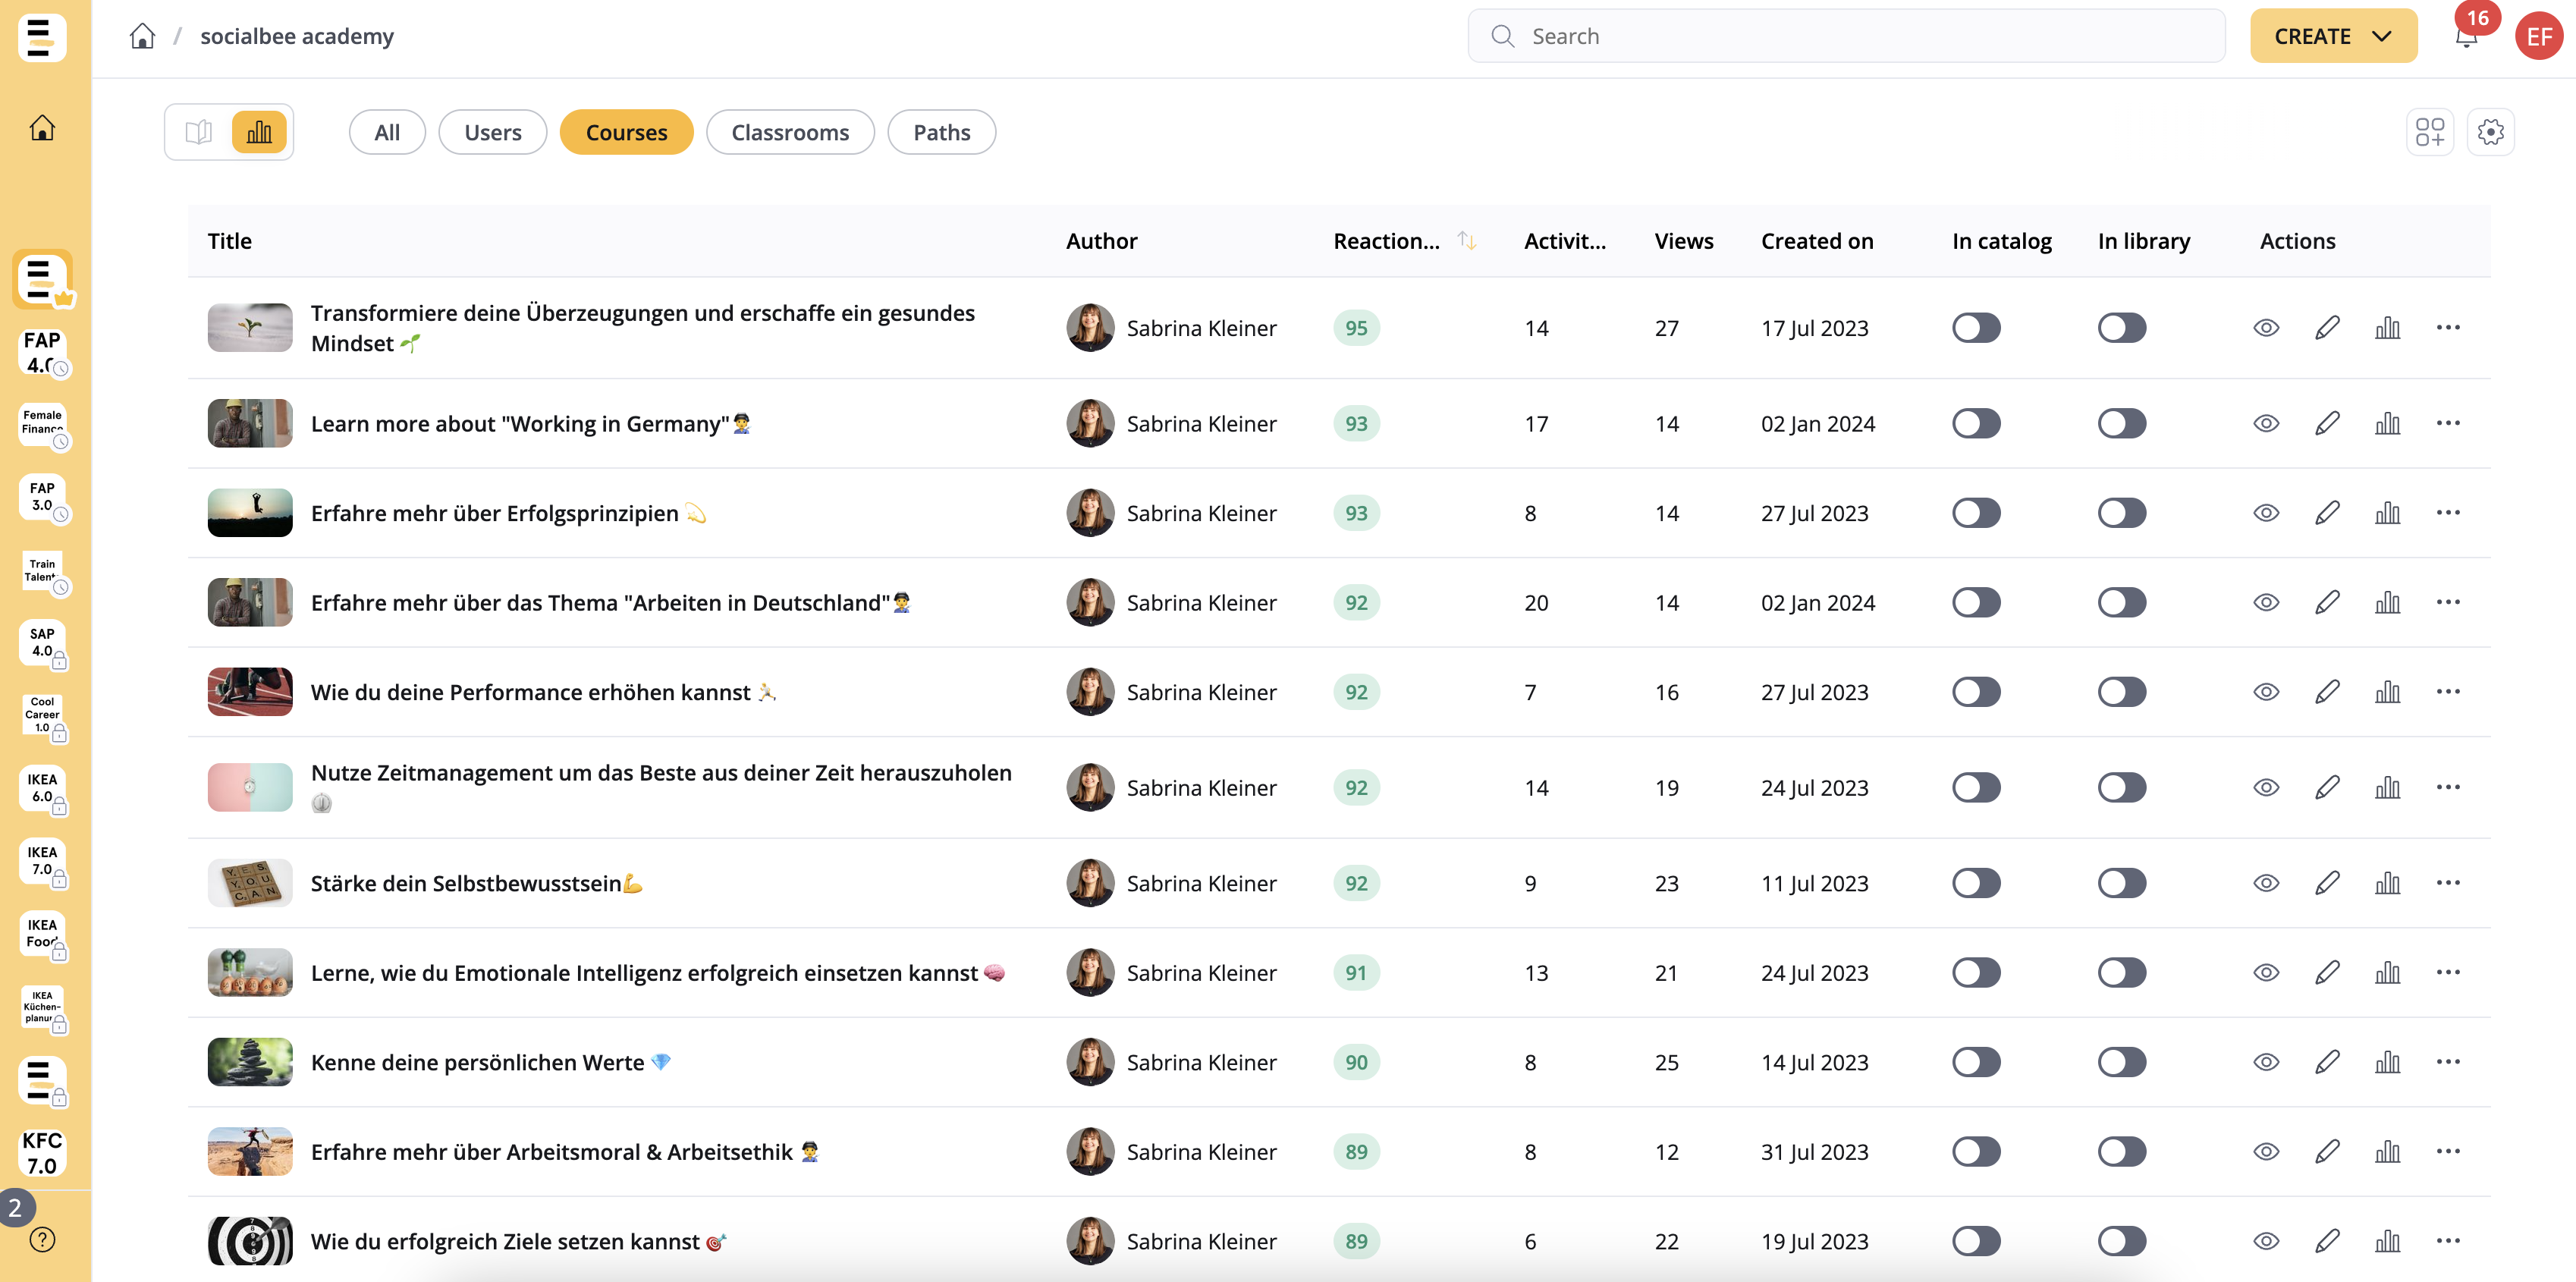Preview the Arbeitsmoral & Arbeitsethik course eye icon

(x=2266, y=1152)
